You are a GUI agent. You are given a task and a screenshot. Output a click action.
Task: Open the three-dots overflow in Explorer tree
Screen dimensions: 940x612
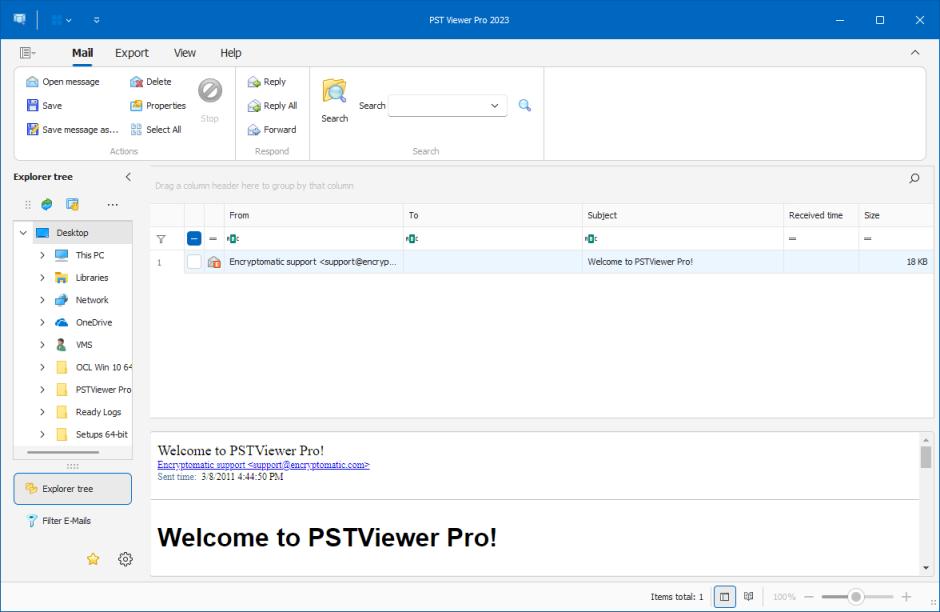coord(113,204)
